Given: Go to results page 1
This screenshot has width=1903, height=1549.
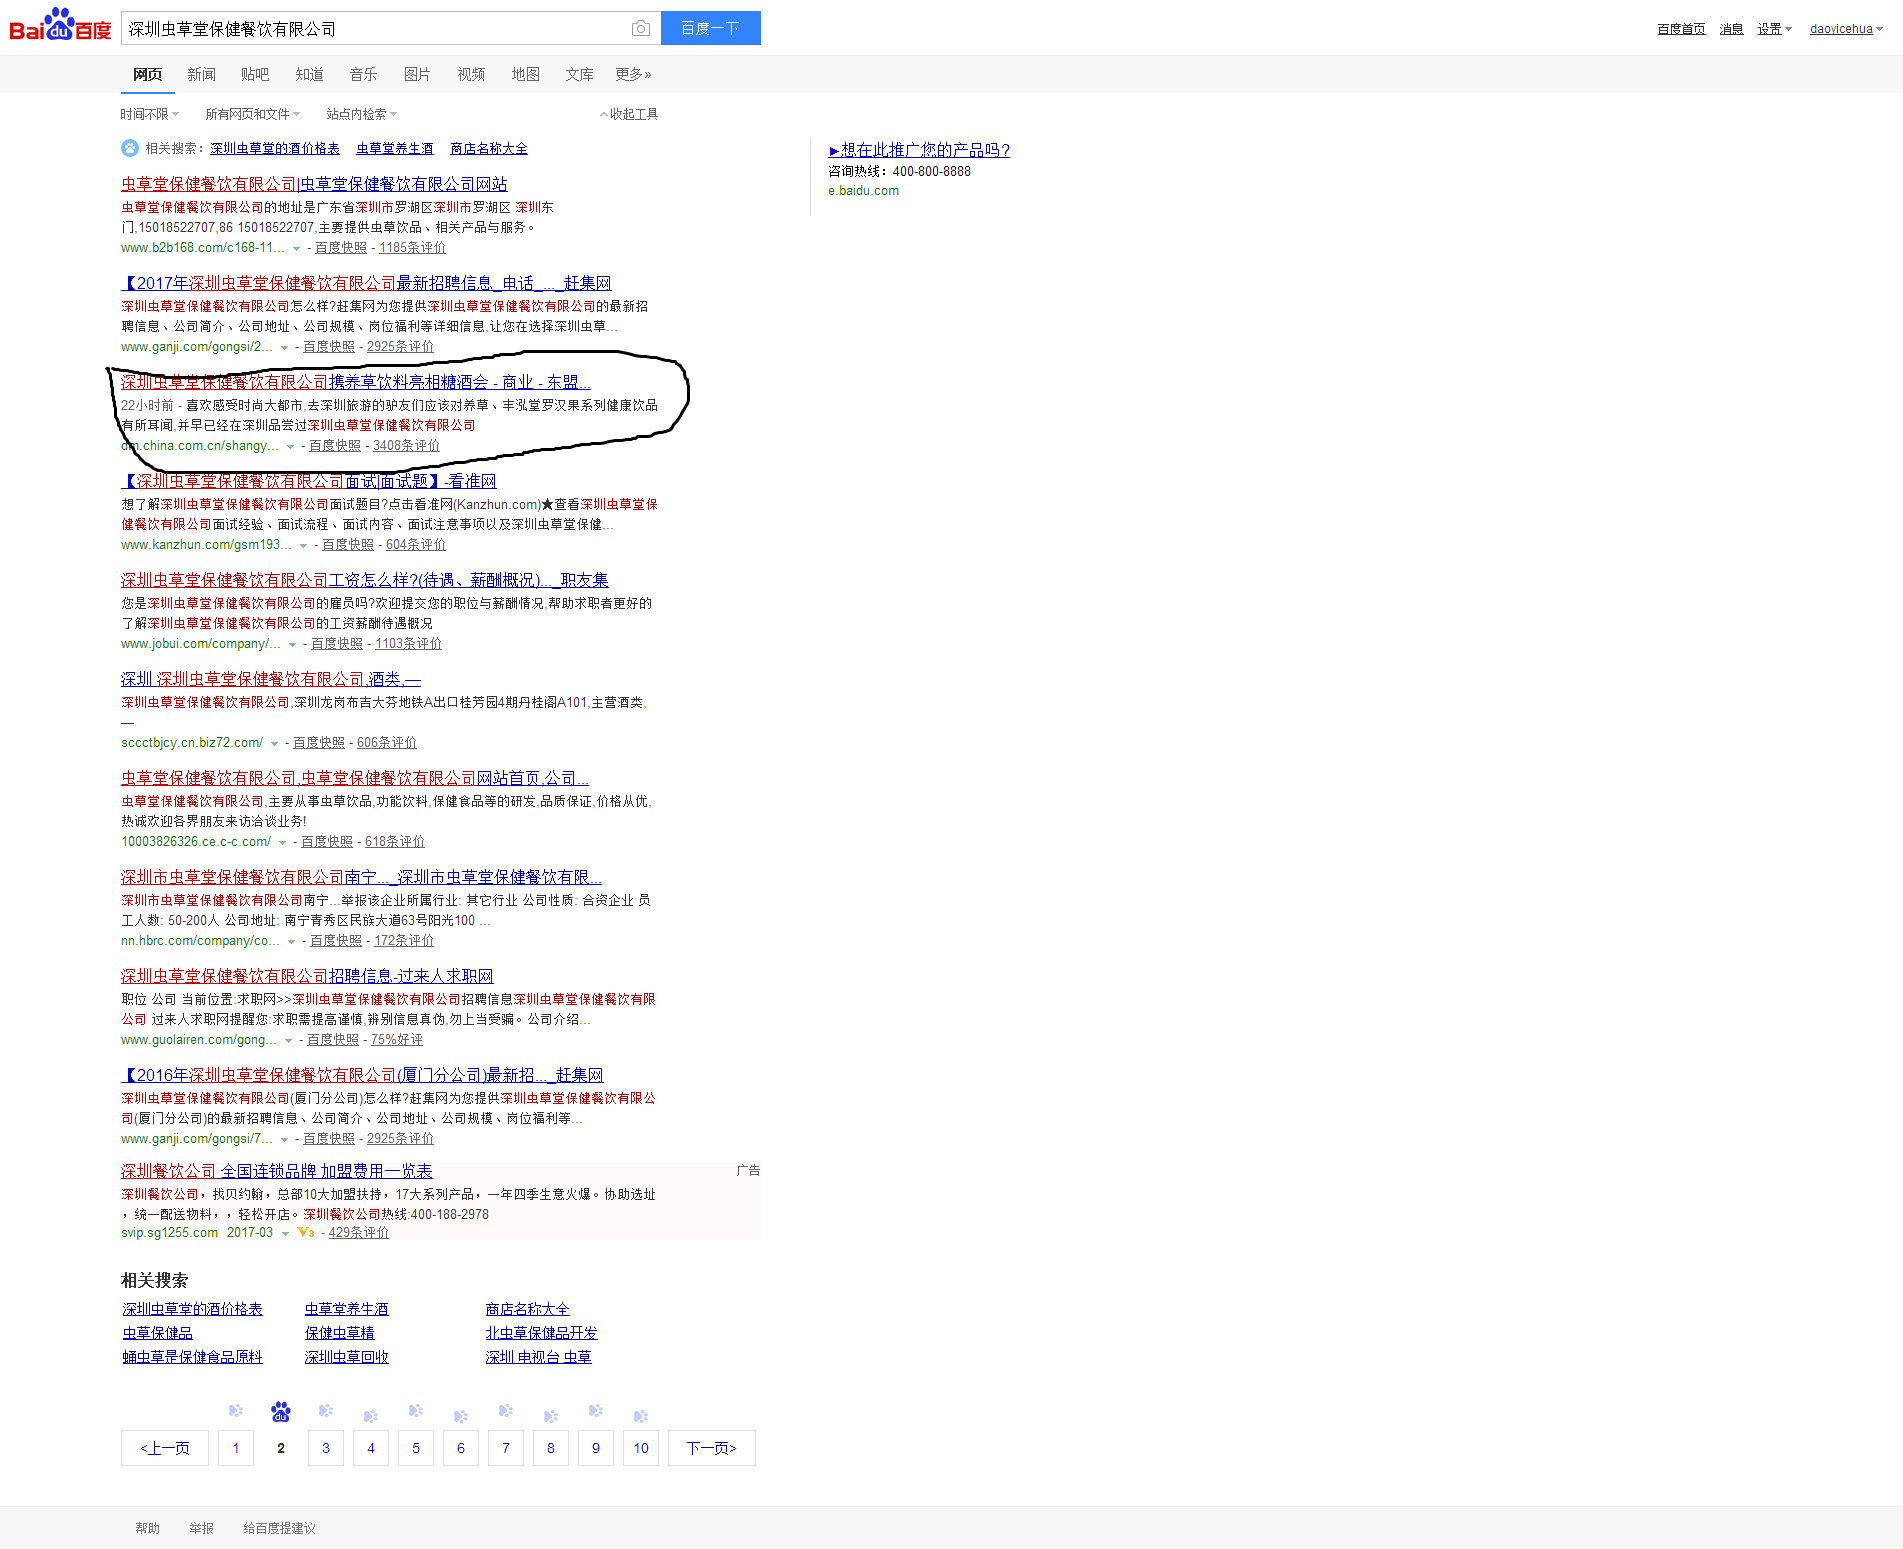Looking at the screenshot, I should pos(236,1448).
